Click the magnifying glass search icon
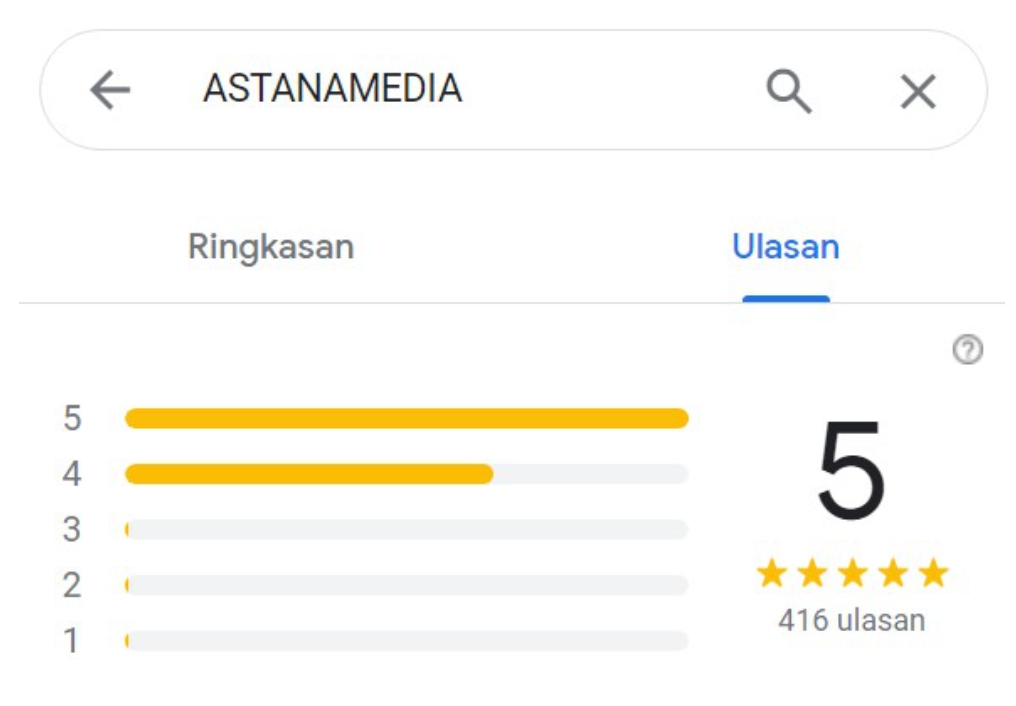This screenshot has height=706, width=1016. [789, 91]
